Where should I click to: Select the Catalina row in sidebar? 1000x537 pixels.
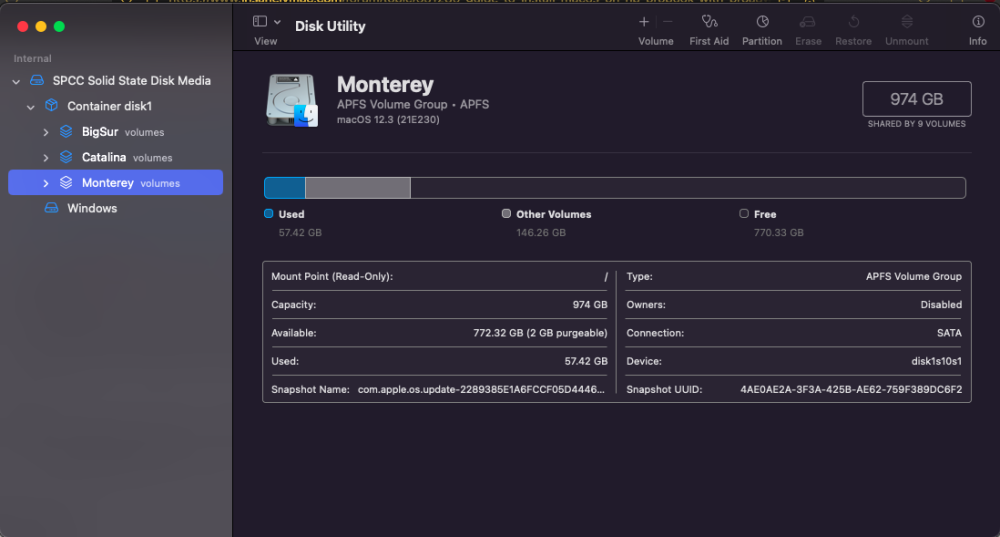pyautogui.click(x=115, y=158)
